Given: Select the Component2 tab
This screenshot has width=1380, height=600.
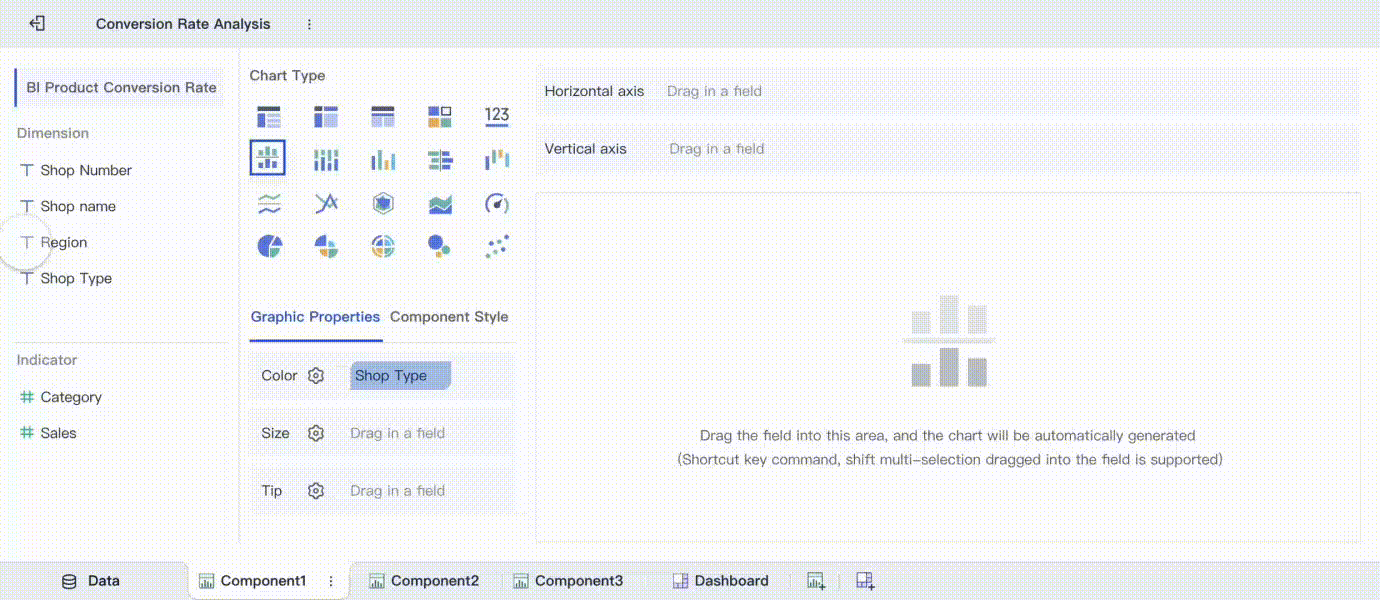Looking at the screenshot, I should [424, 581].
